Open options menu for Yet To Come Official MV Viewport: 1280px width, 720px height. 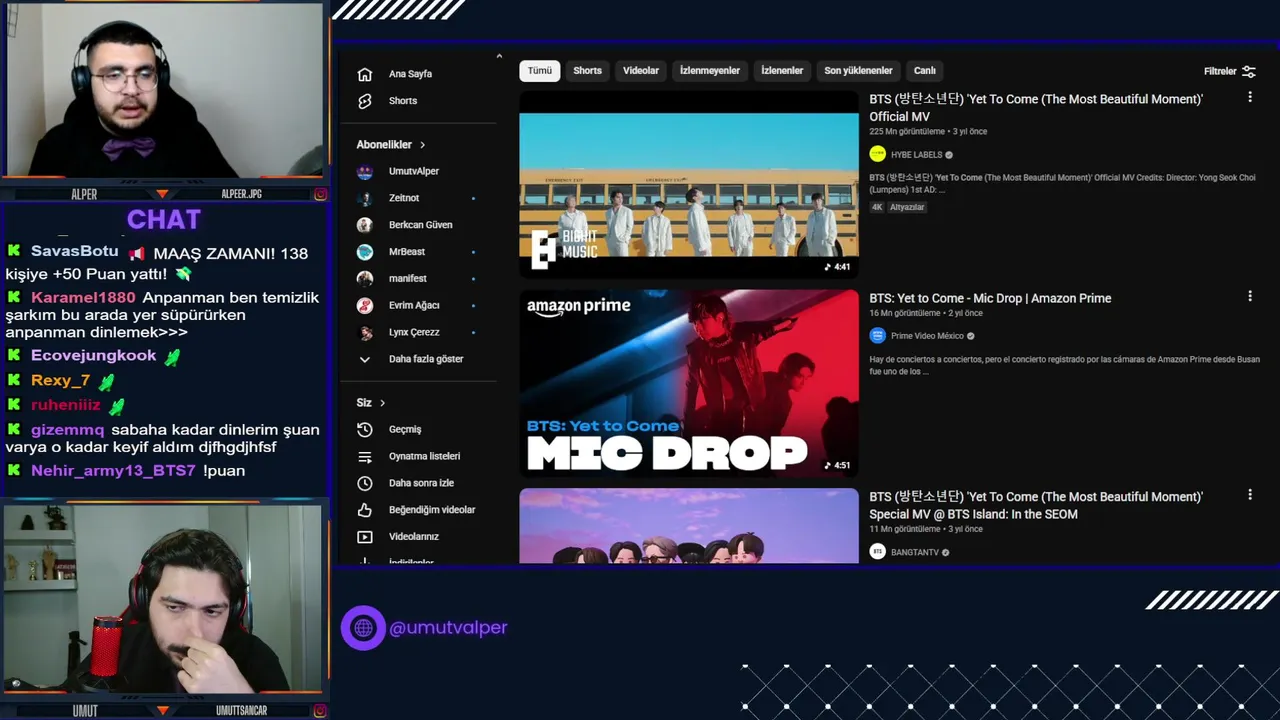pyautogui.click(x=1250, y=97)
